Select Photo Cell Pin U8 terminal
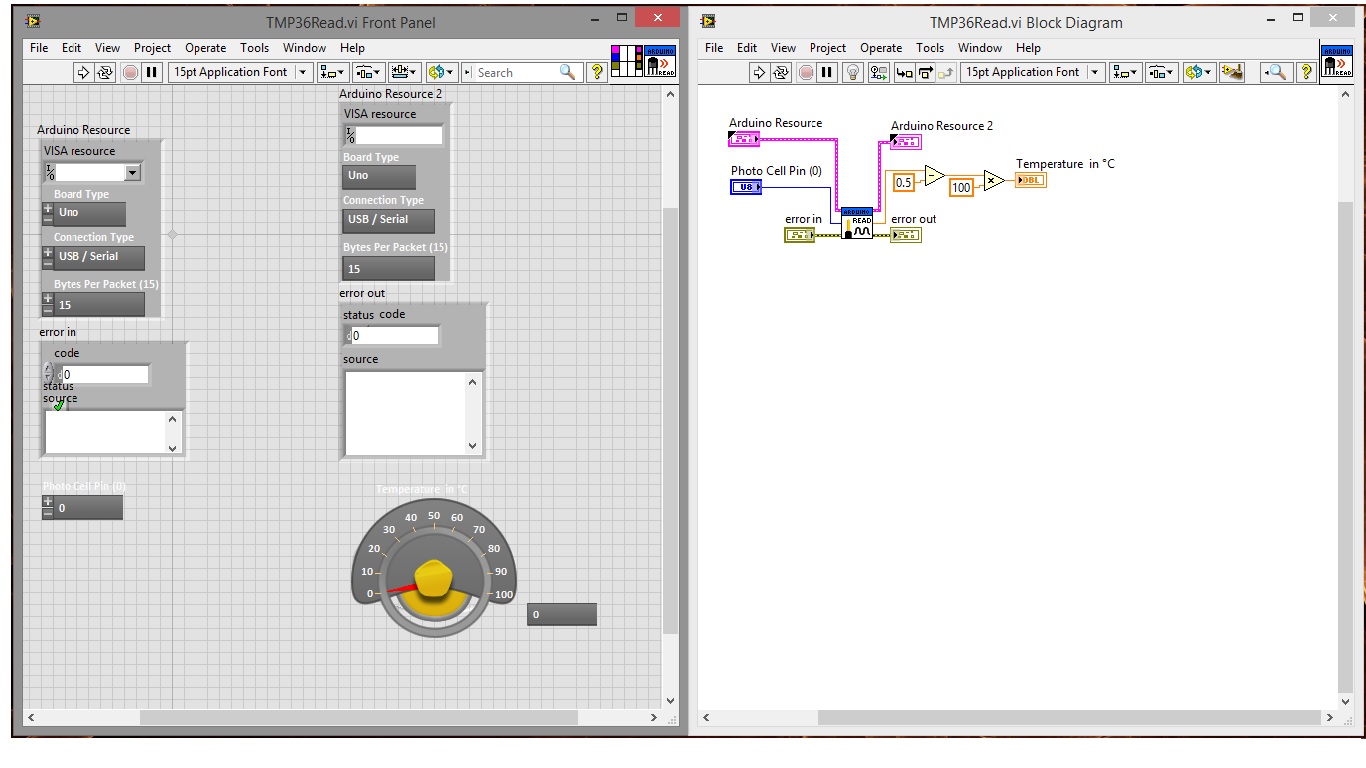This screenshot has height=768, width=1366. [746, 187]
